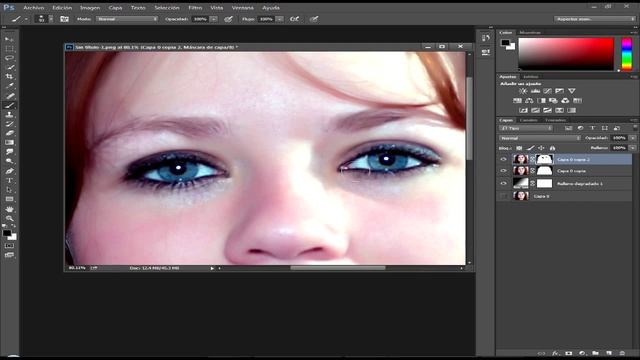
Task: Open the layer filter type dropdown
Action: tap(526, 128)
